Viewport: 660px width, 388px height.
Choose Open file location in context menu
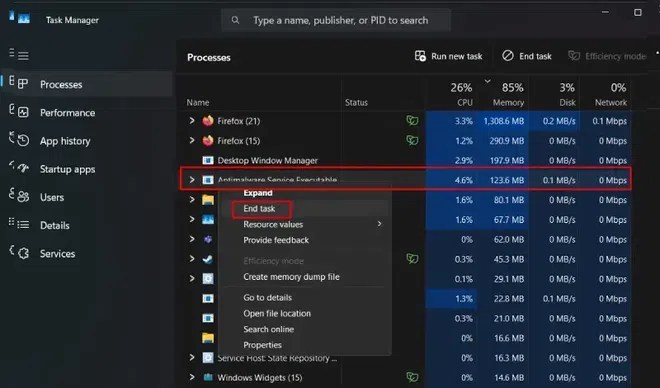[277, 314]
